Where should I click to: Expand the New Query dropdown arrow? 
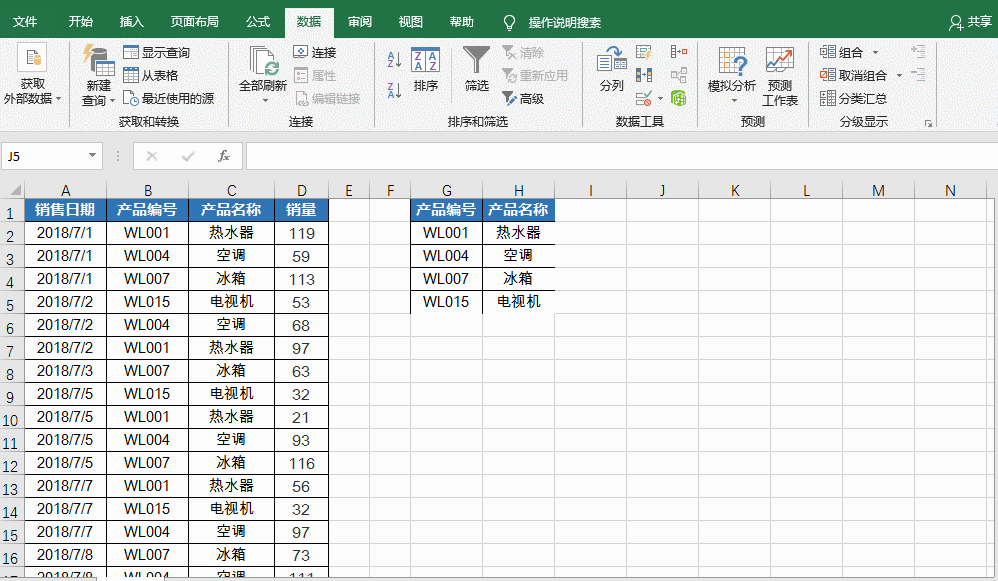click(112, 101)
